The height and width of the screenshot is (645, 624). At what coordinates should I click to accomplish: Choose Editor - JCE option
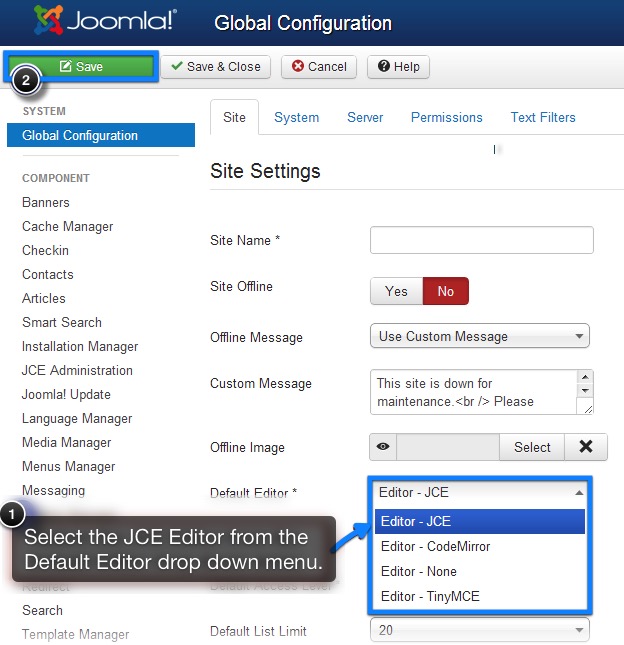(x=480, y=521)
